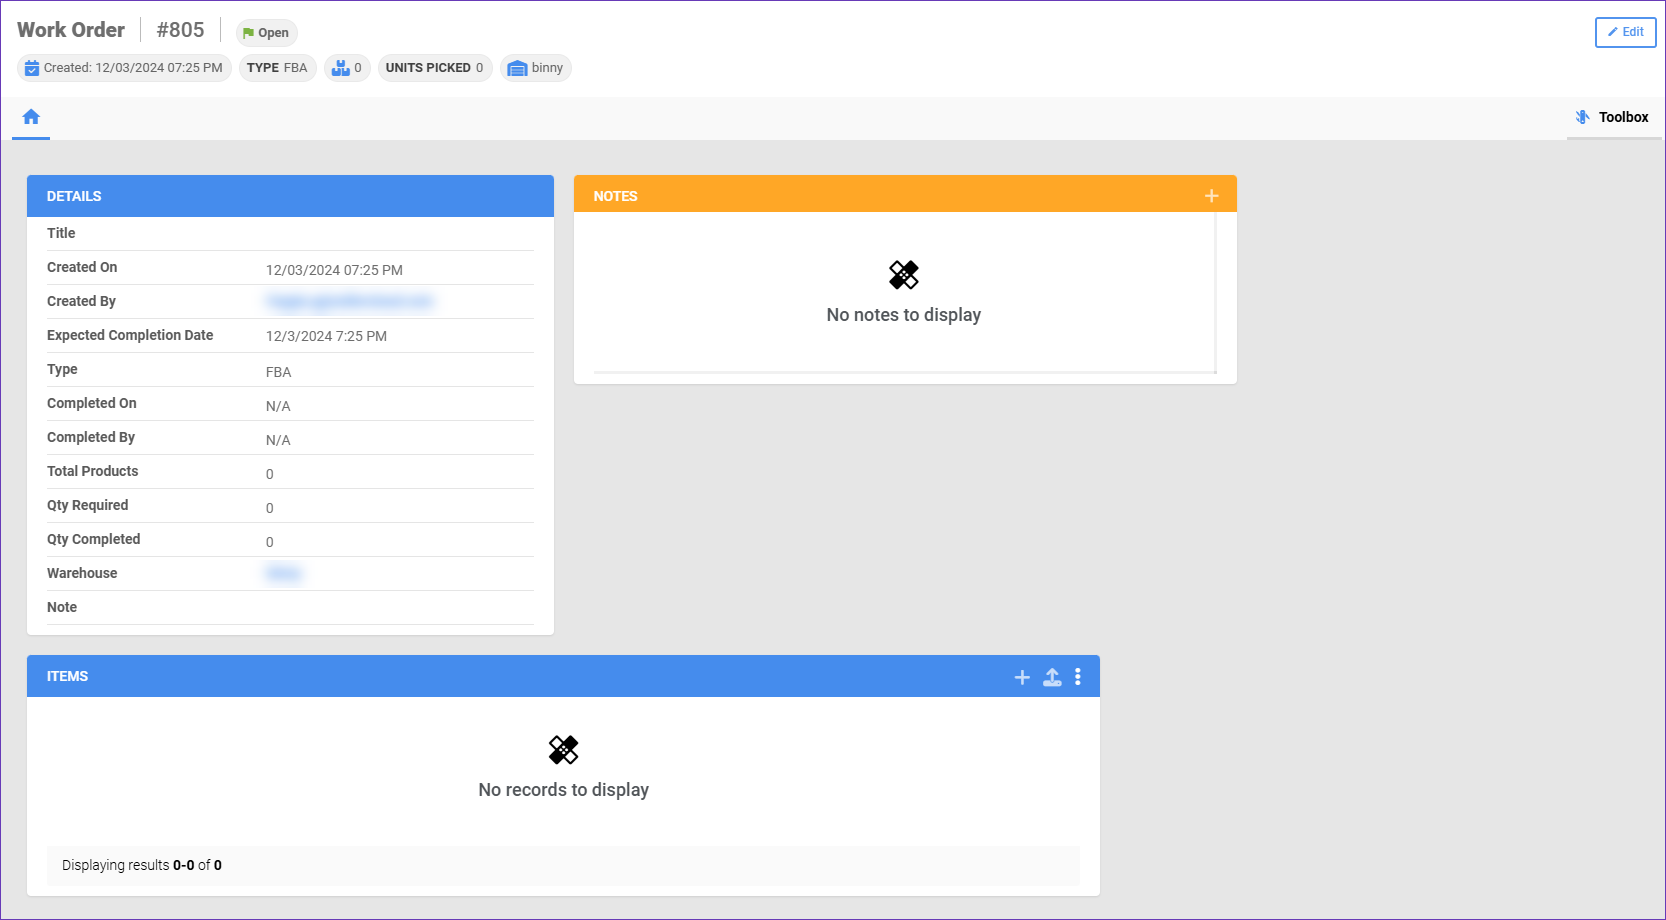Viewport: 1666px width, 920px height.
Task: Open the Home tab icon
Action: point(31,117)
